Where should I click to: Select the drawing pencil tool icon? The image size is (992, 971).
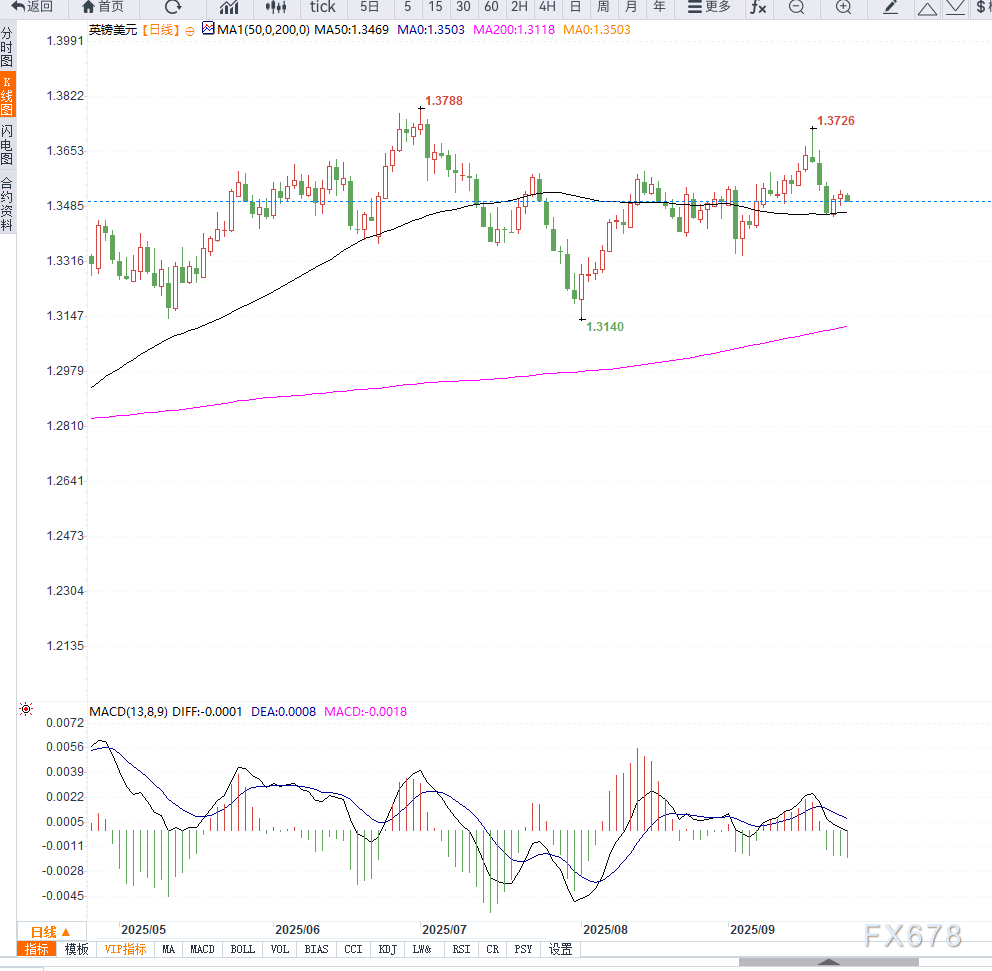[x=892, y=8]
